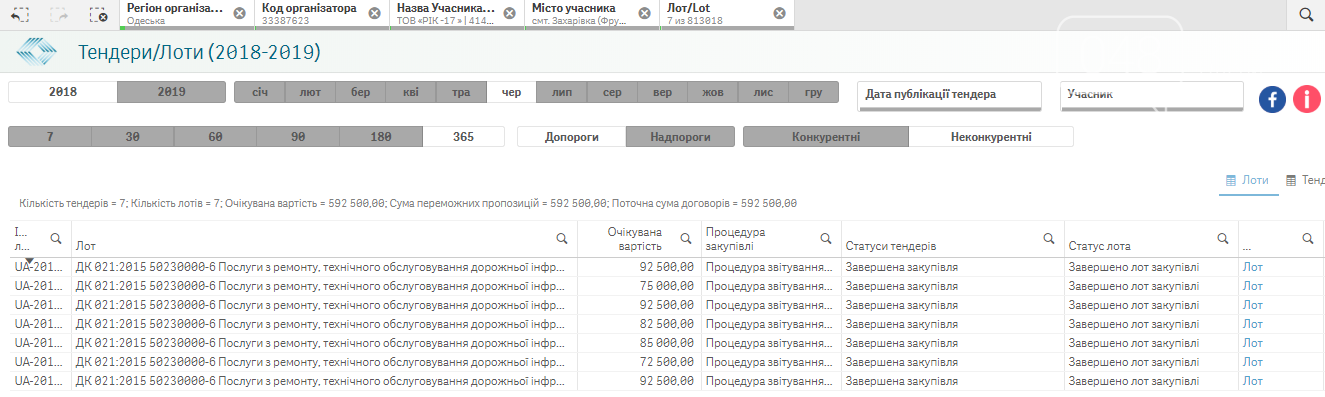
Task: Step back in selection history
Action: coord(20,14)
